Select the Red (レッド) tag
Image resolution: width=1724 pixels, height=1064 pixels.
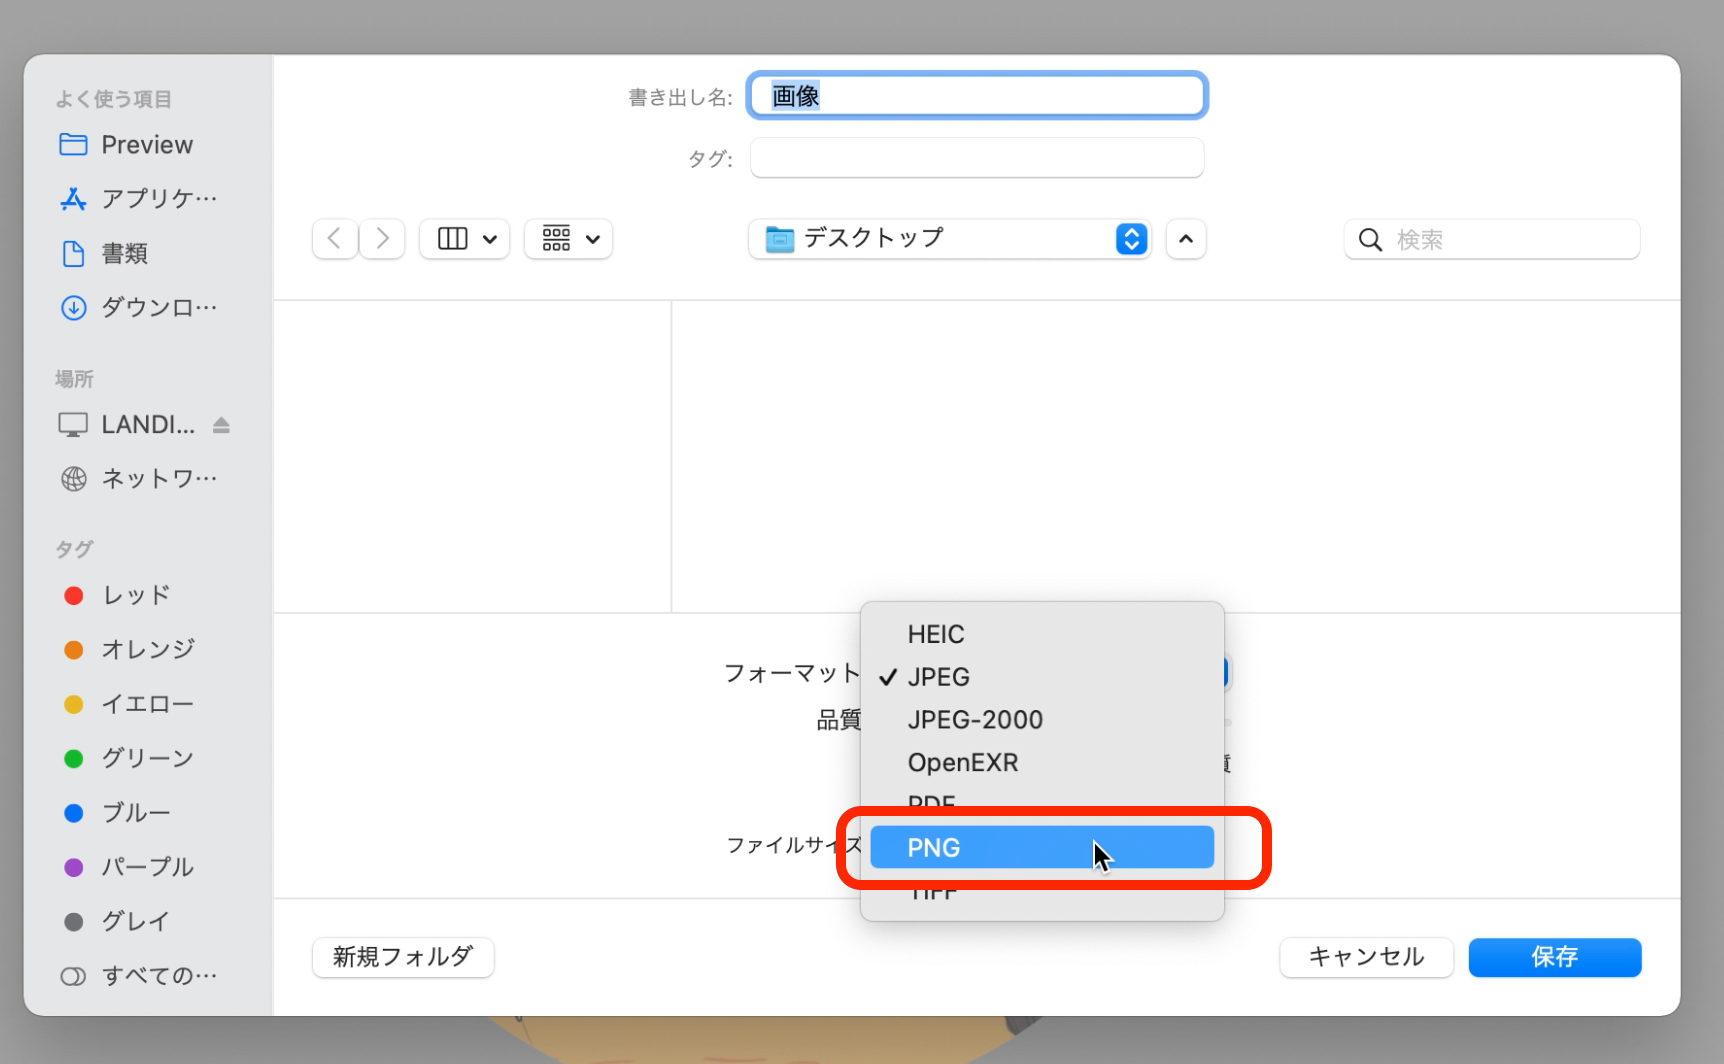coord(116,596)
